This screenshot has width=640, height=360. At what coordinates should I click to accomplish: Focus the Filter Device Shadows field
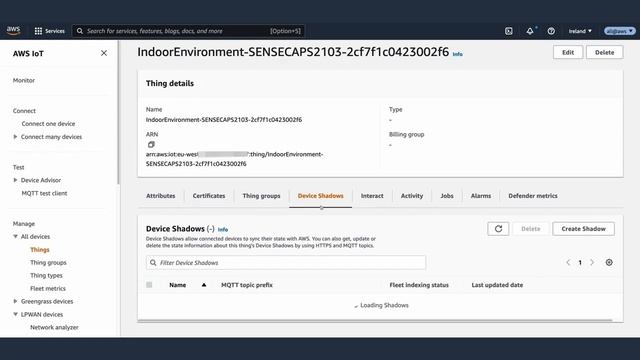click(x=286, y=262)
